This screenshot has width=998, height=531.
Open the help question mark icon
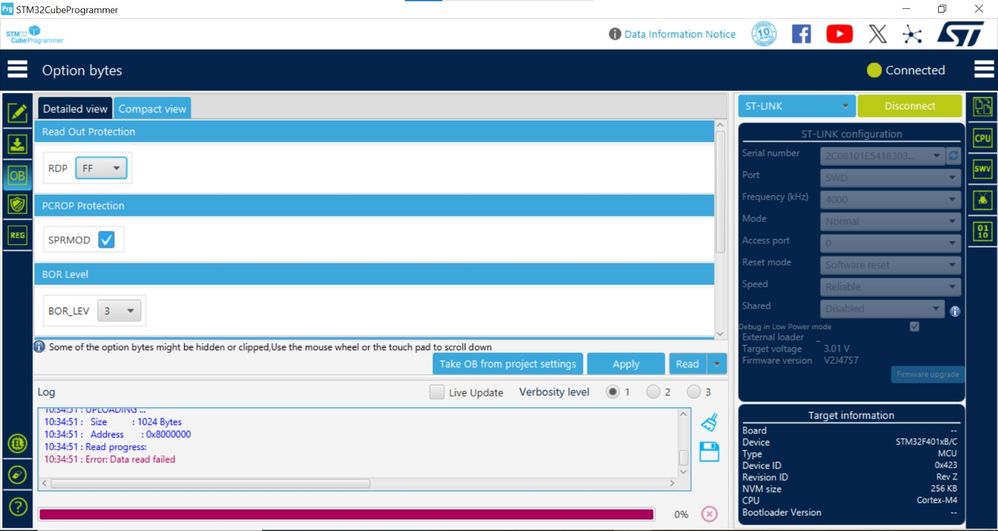tap(17, 506)
